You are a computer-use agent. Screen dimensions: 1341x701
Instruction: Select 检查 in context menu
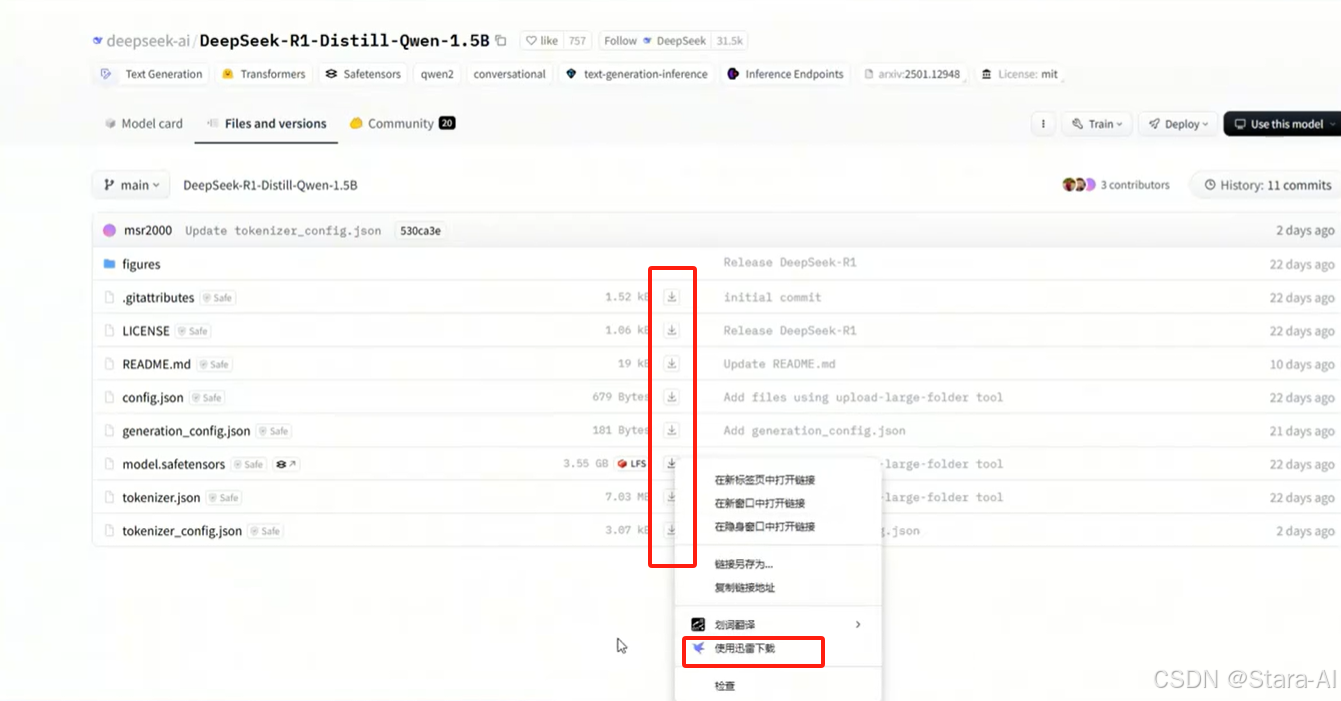coord(725,686)
